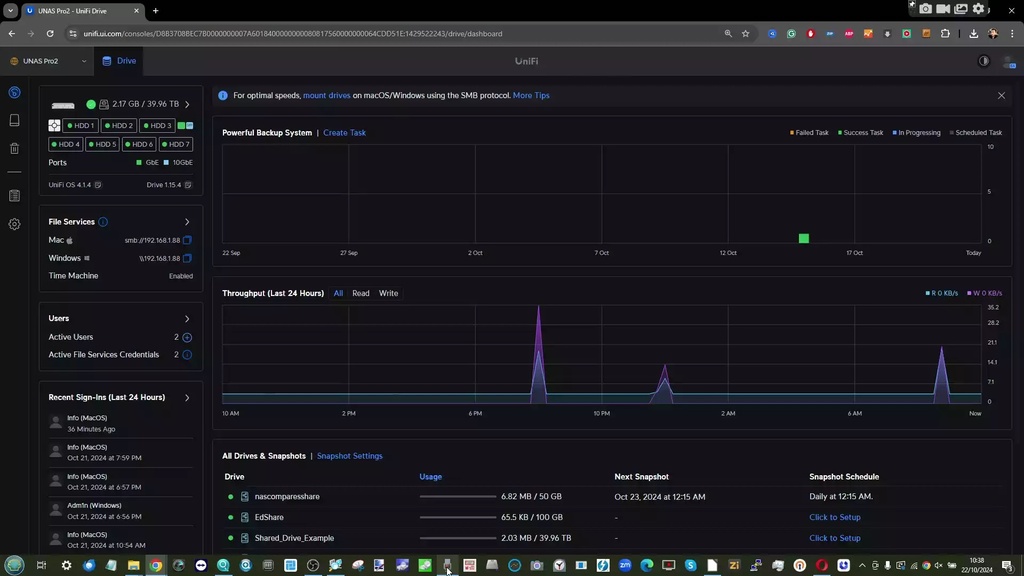Filter throughput to Write only
1024x576 pixels.
[389, 293]
